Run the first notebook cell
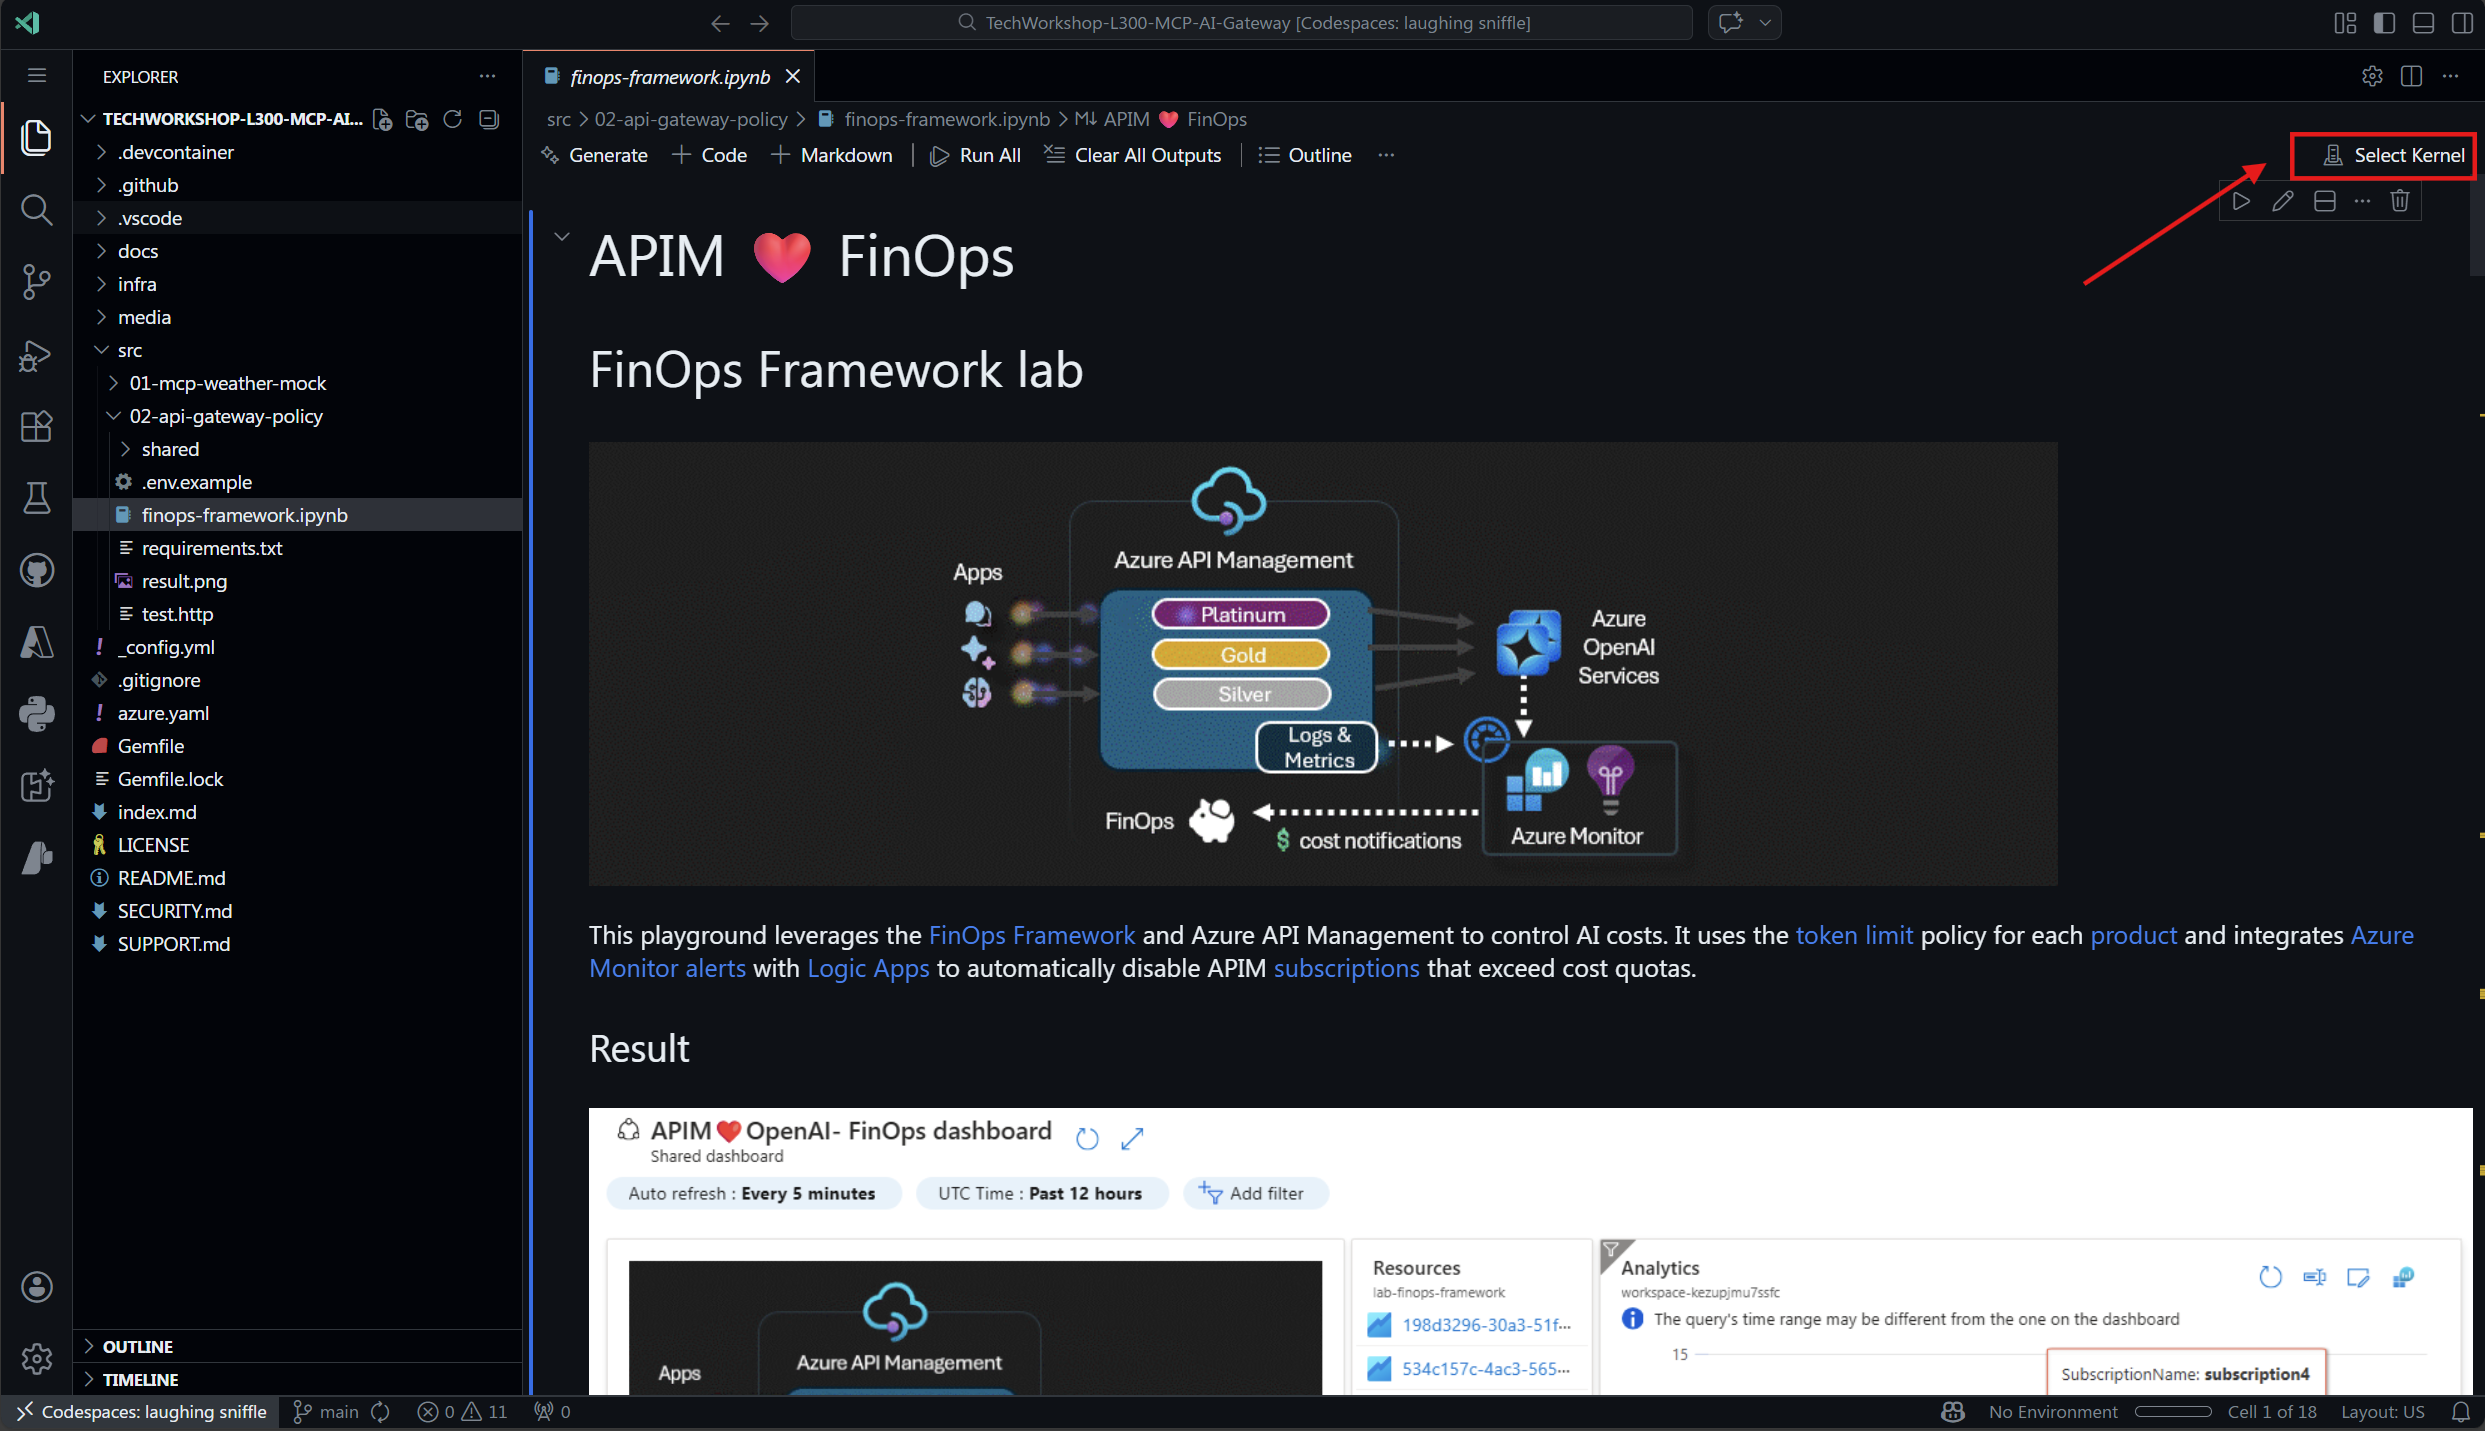 coord(2241,202)
